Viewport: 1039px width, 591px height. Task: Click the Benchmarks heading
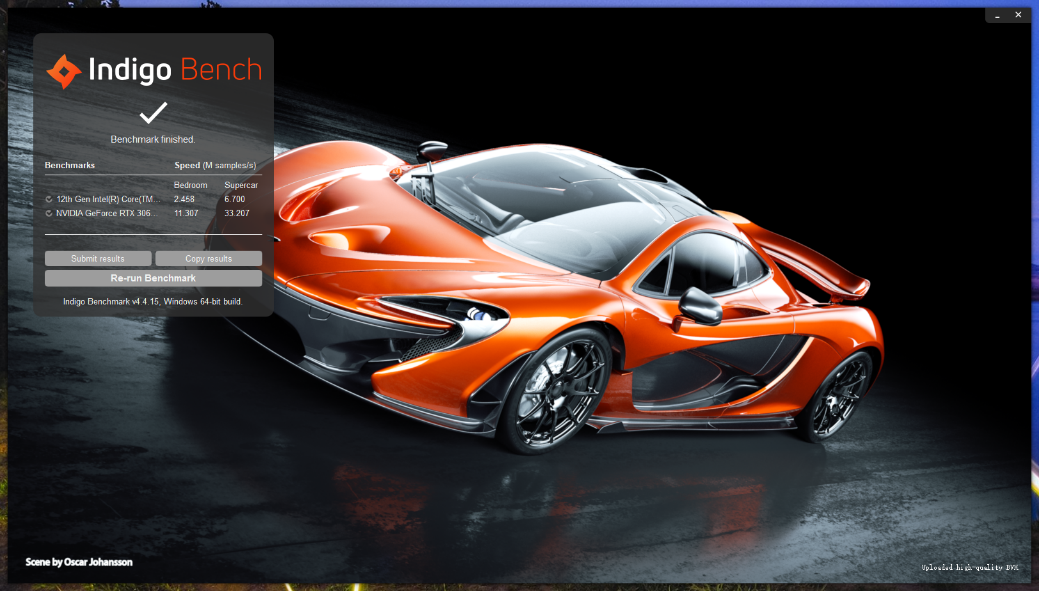70,165
